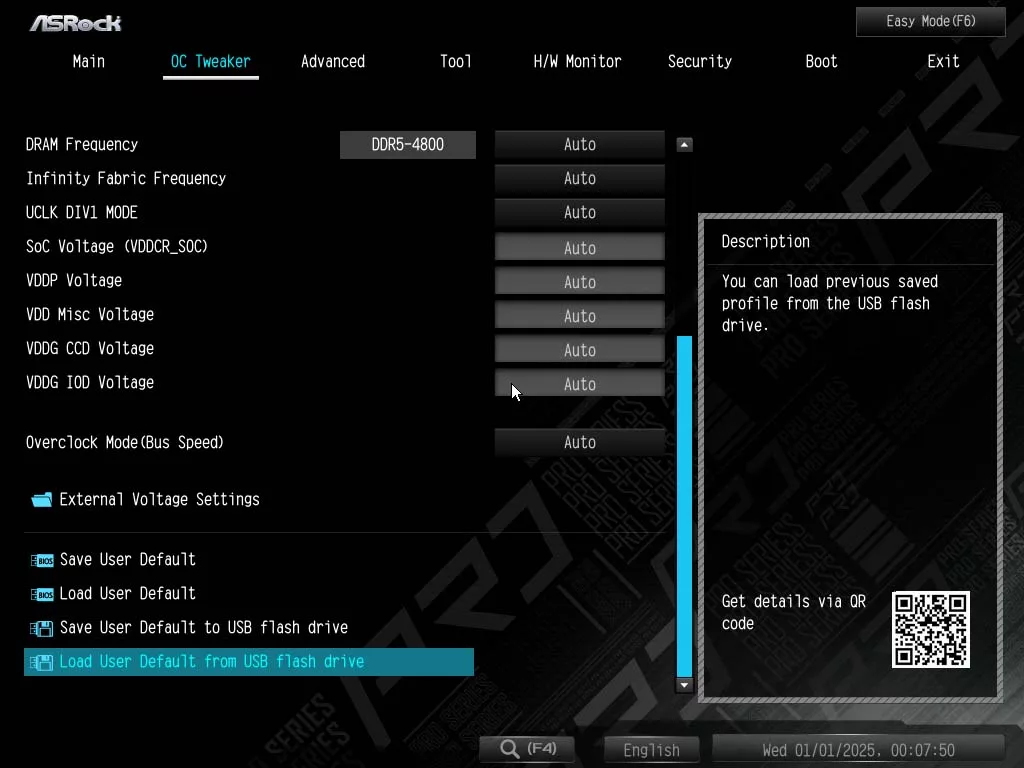Click the ASRock logo
The image size is (1024, 768).
[x=75, y=22]
